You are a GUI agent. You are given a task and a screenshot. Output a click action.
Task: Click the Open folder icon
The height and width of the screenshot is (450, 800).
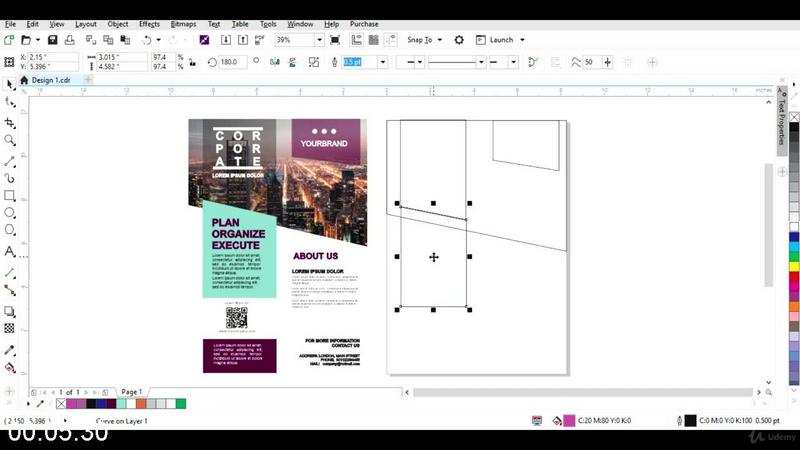click(x=26, y=40)
